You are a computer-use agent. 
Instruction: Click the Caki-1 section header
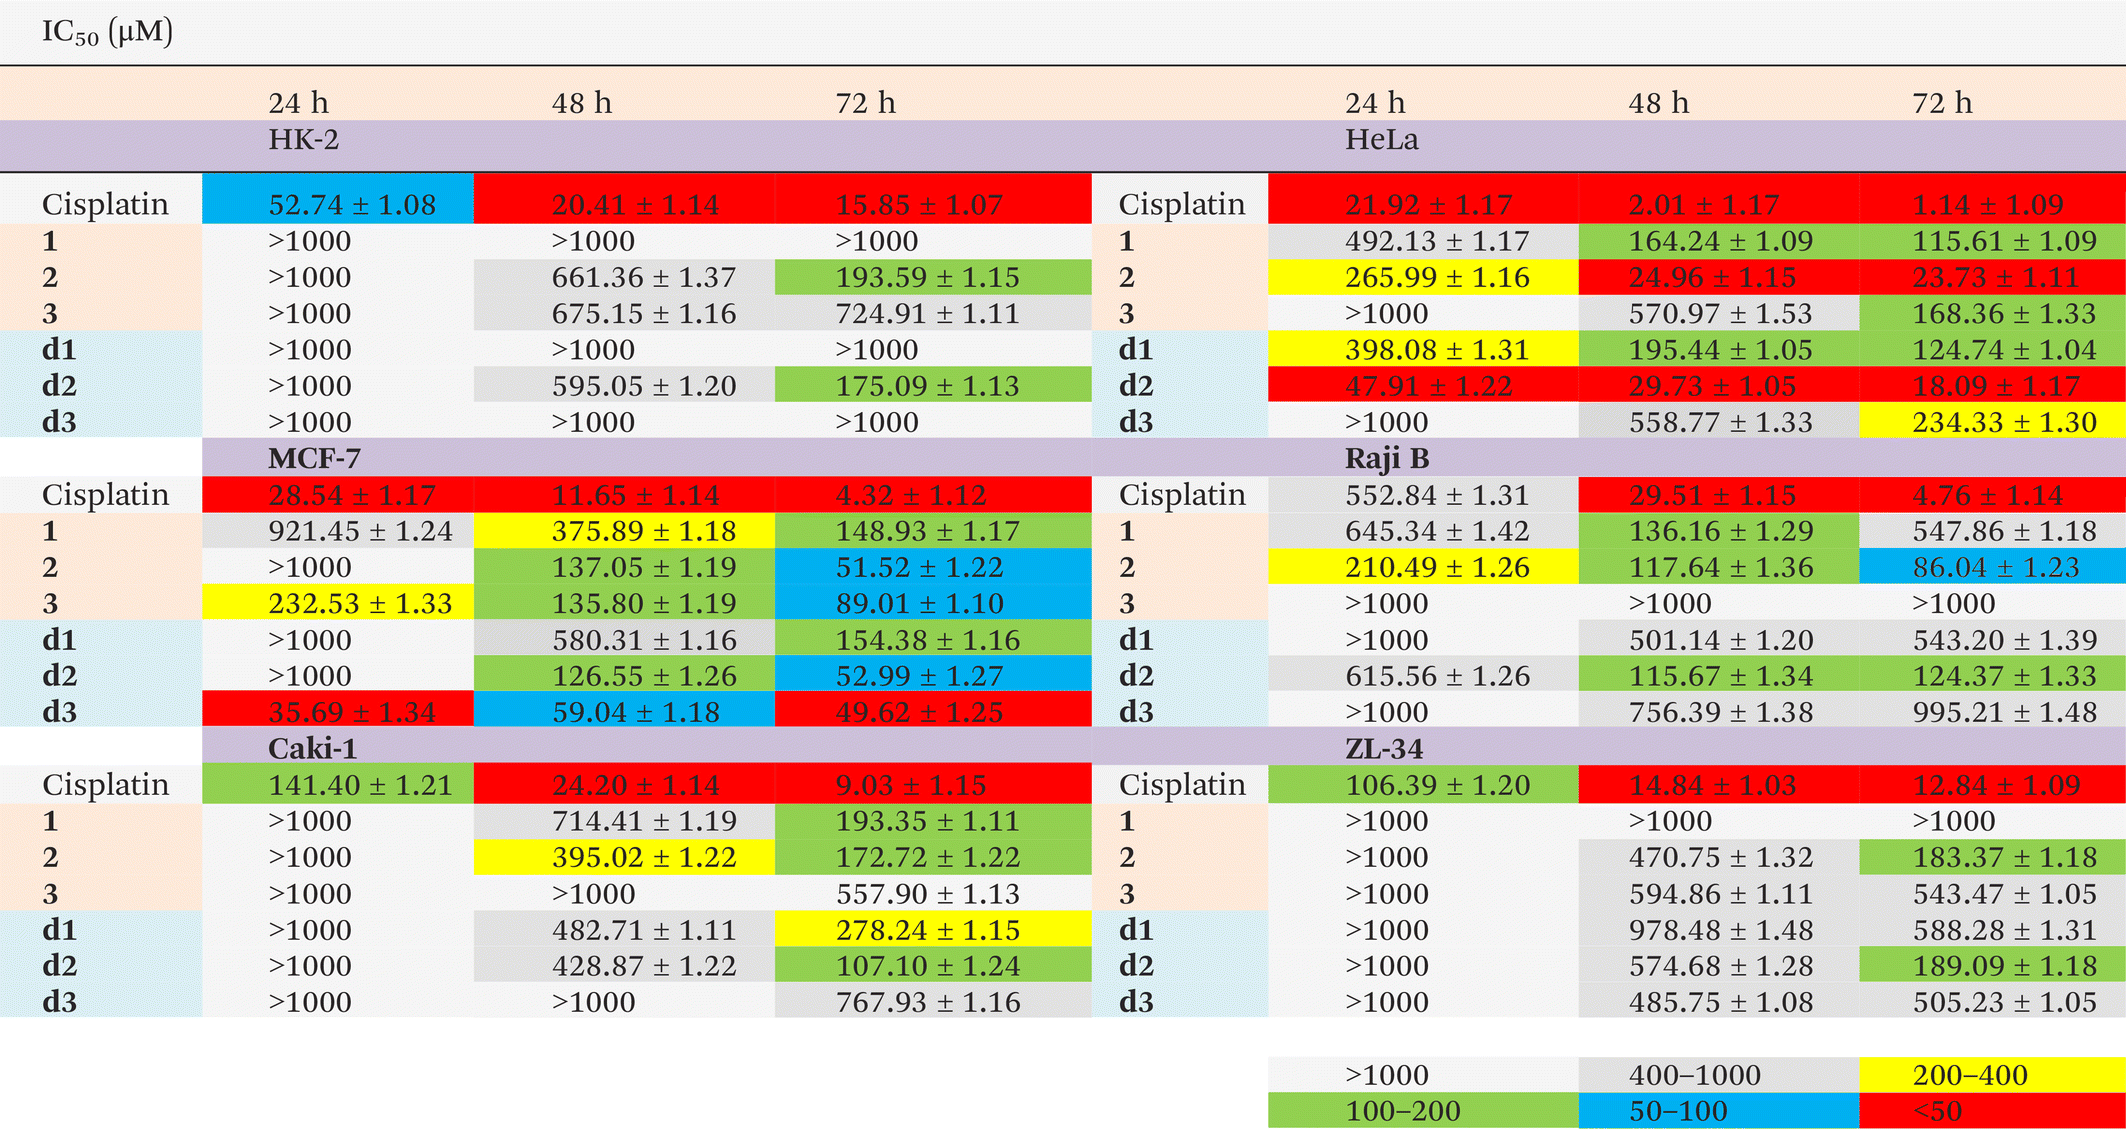(x=312, y=748)
